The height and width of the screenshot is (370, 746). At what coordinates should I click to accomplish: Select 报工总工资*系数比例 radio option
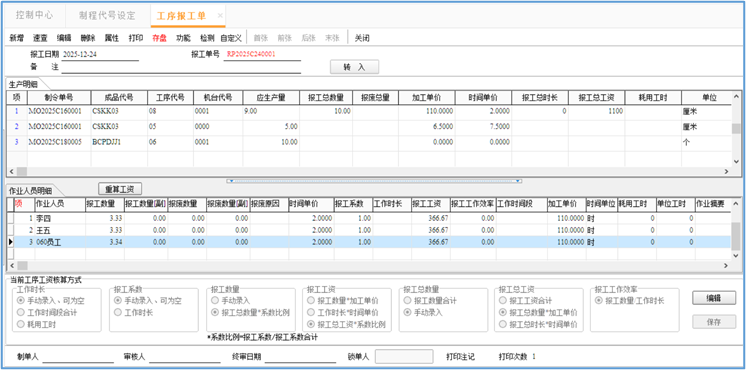coord(346,325)
